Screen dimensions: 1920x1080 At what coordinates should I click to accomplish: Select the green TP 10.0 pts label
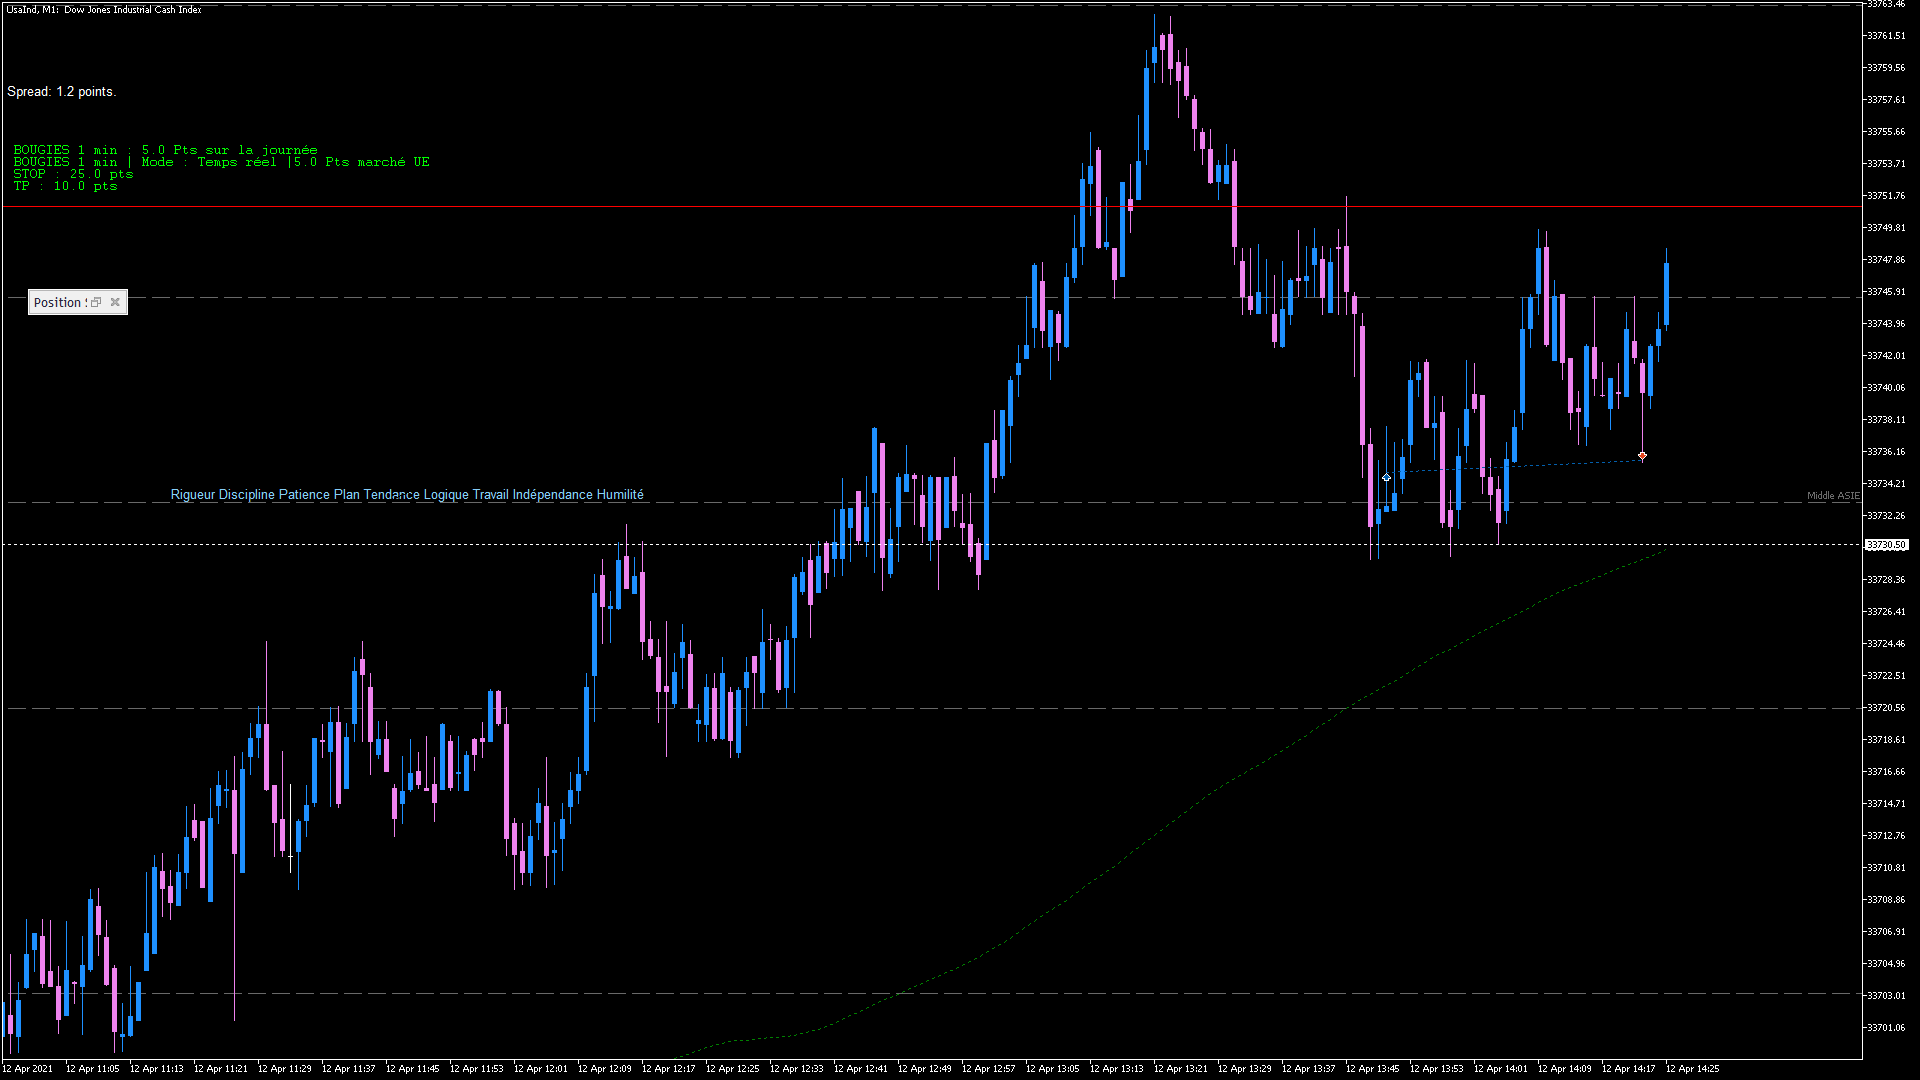pos(65,186)
